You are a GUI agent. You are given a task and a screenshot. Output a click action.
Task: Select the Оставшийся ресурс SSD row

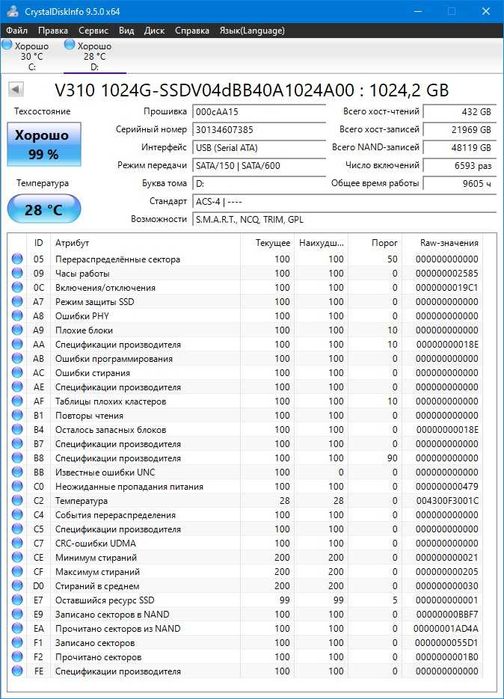(245, 600)
